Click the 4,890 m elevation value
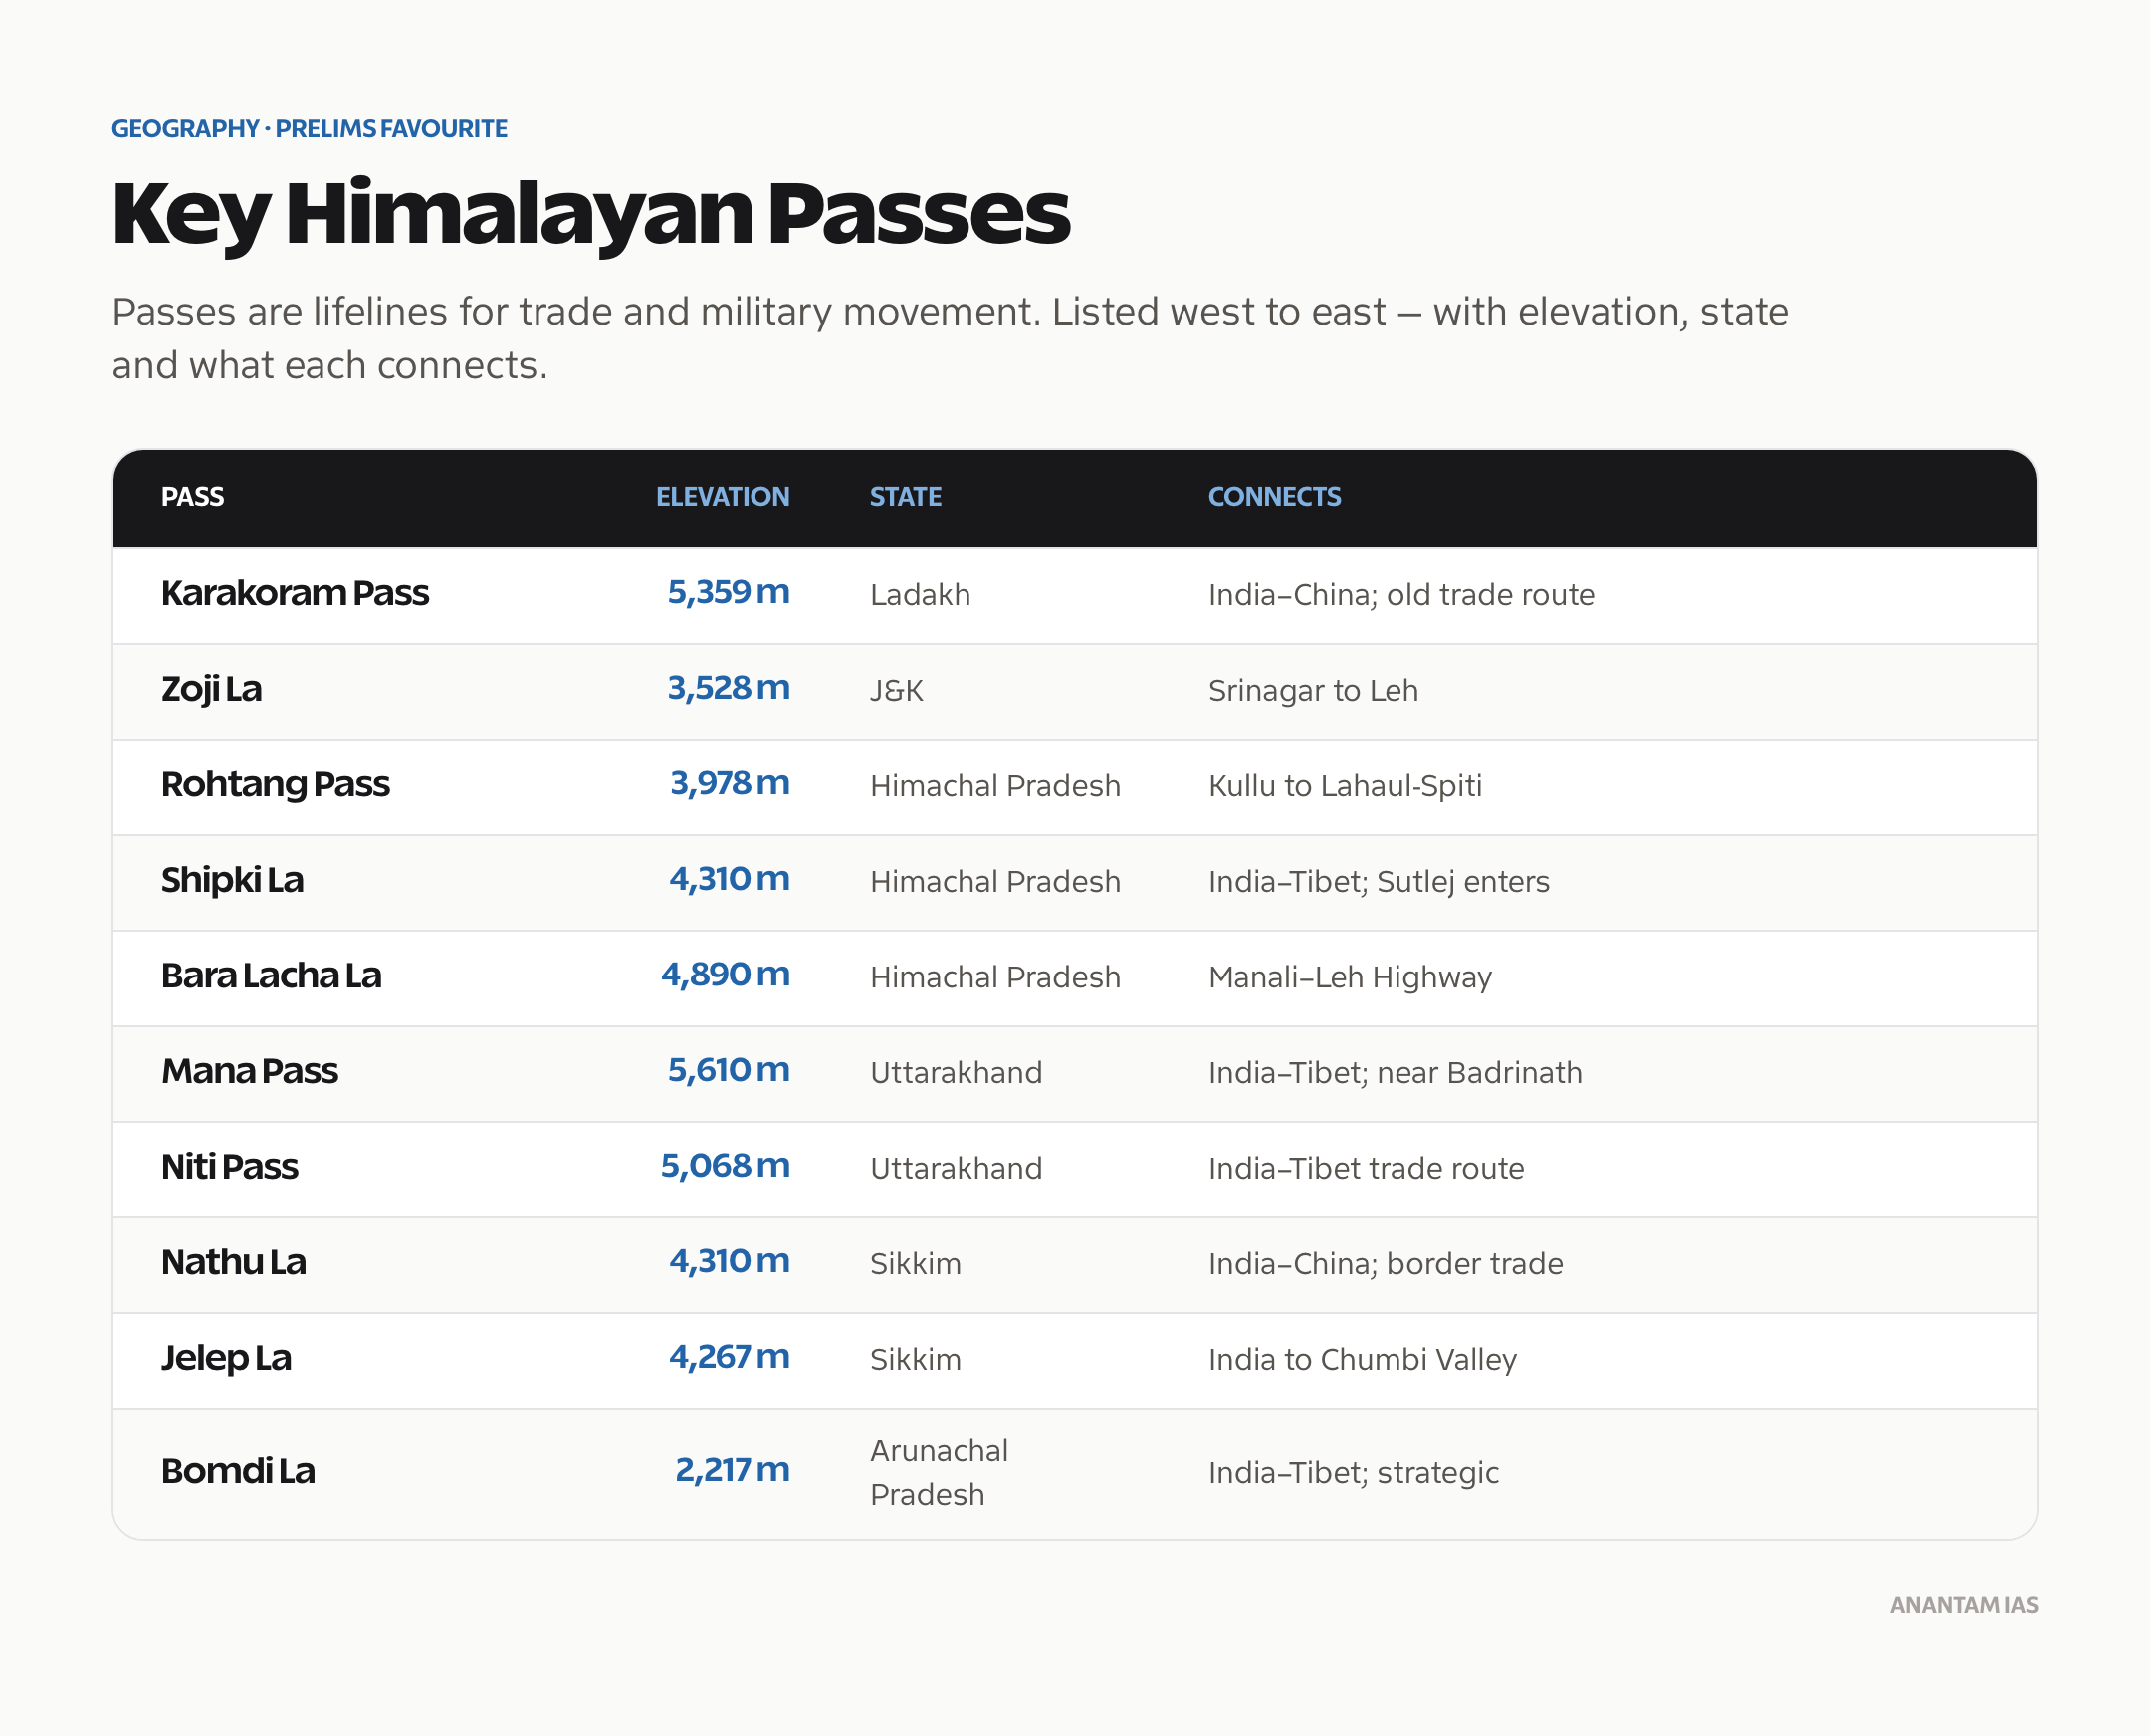 (725, 975)
